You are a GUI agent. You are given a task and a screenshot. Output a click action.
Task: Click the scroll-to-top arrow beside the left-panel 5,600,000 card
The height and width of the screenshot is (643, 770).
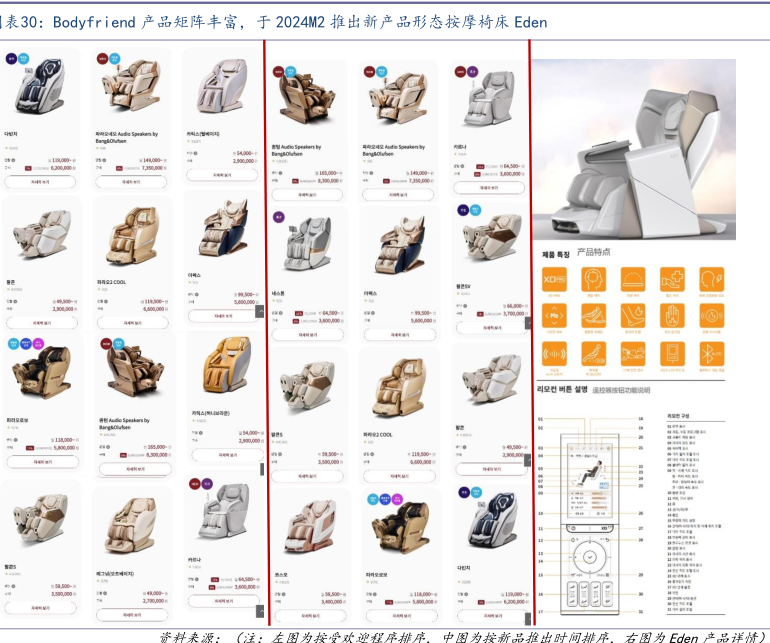259,311
